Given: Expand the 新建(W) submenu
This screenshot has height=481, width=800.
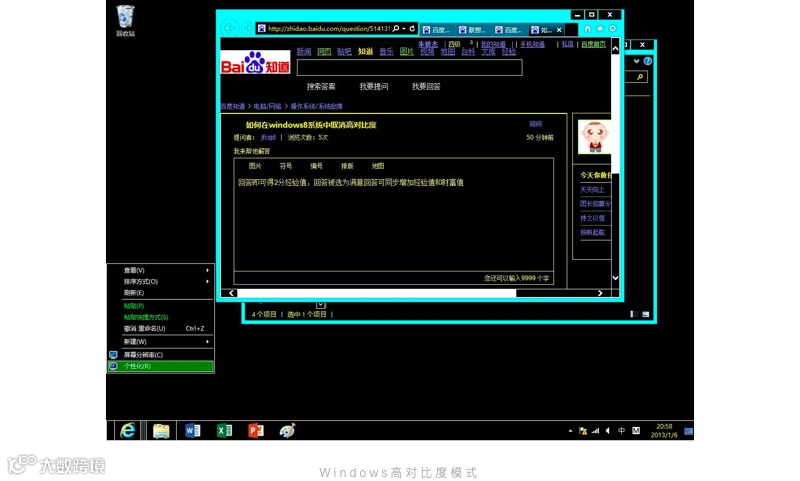Looking at the screenshot, I should 160,342.
